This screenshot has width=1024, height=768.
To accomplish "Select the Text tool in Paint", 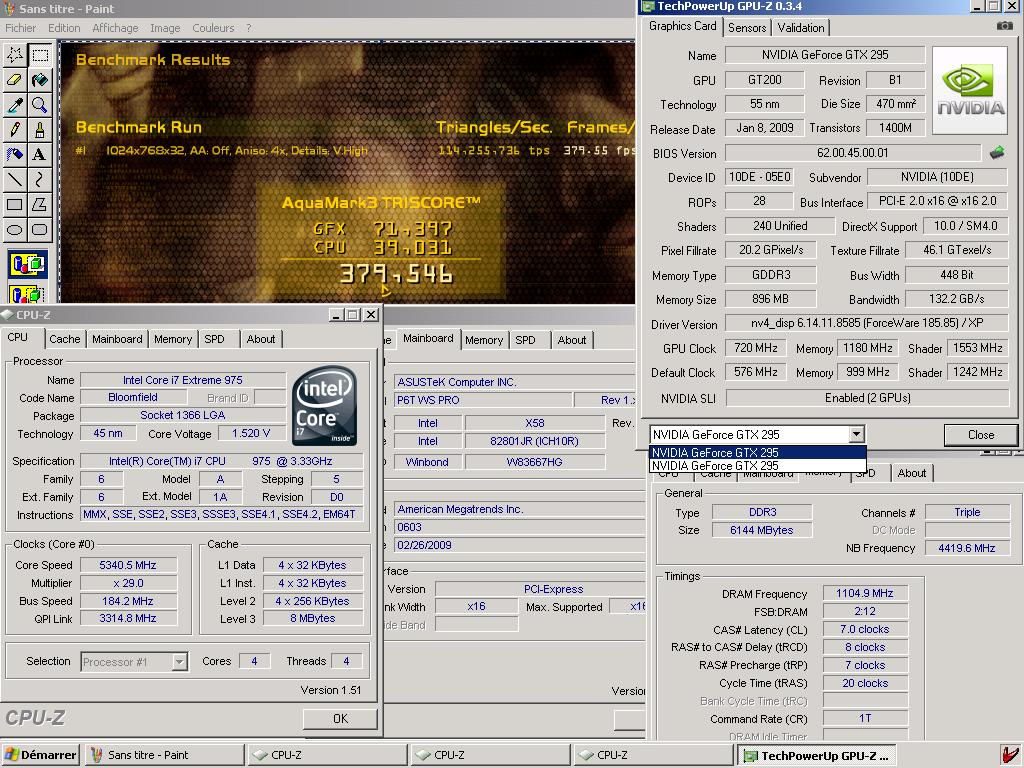I will pos(40,154).
